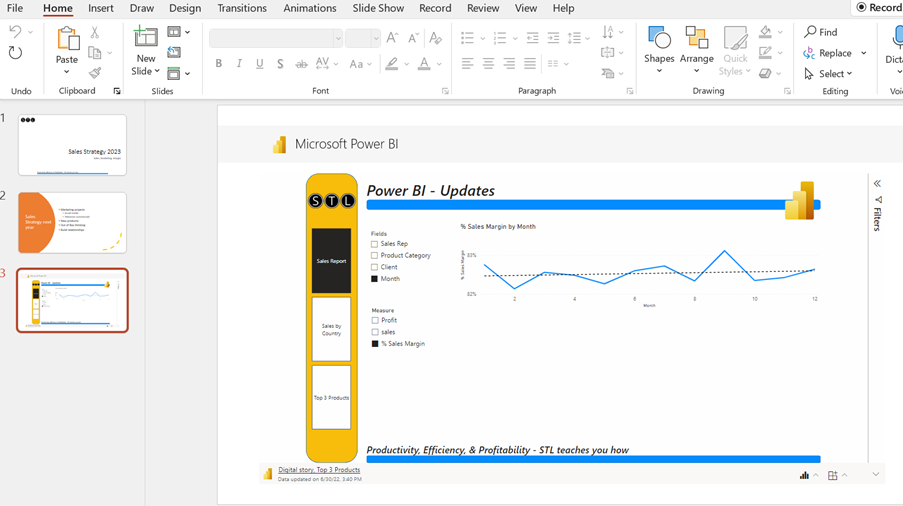The image size is (903, 506).
Task: Select slide 2 thumbnail with orange shape
Action: [73, 223]
